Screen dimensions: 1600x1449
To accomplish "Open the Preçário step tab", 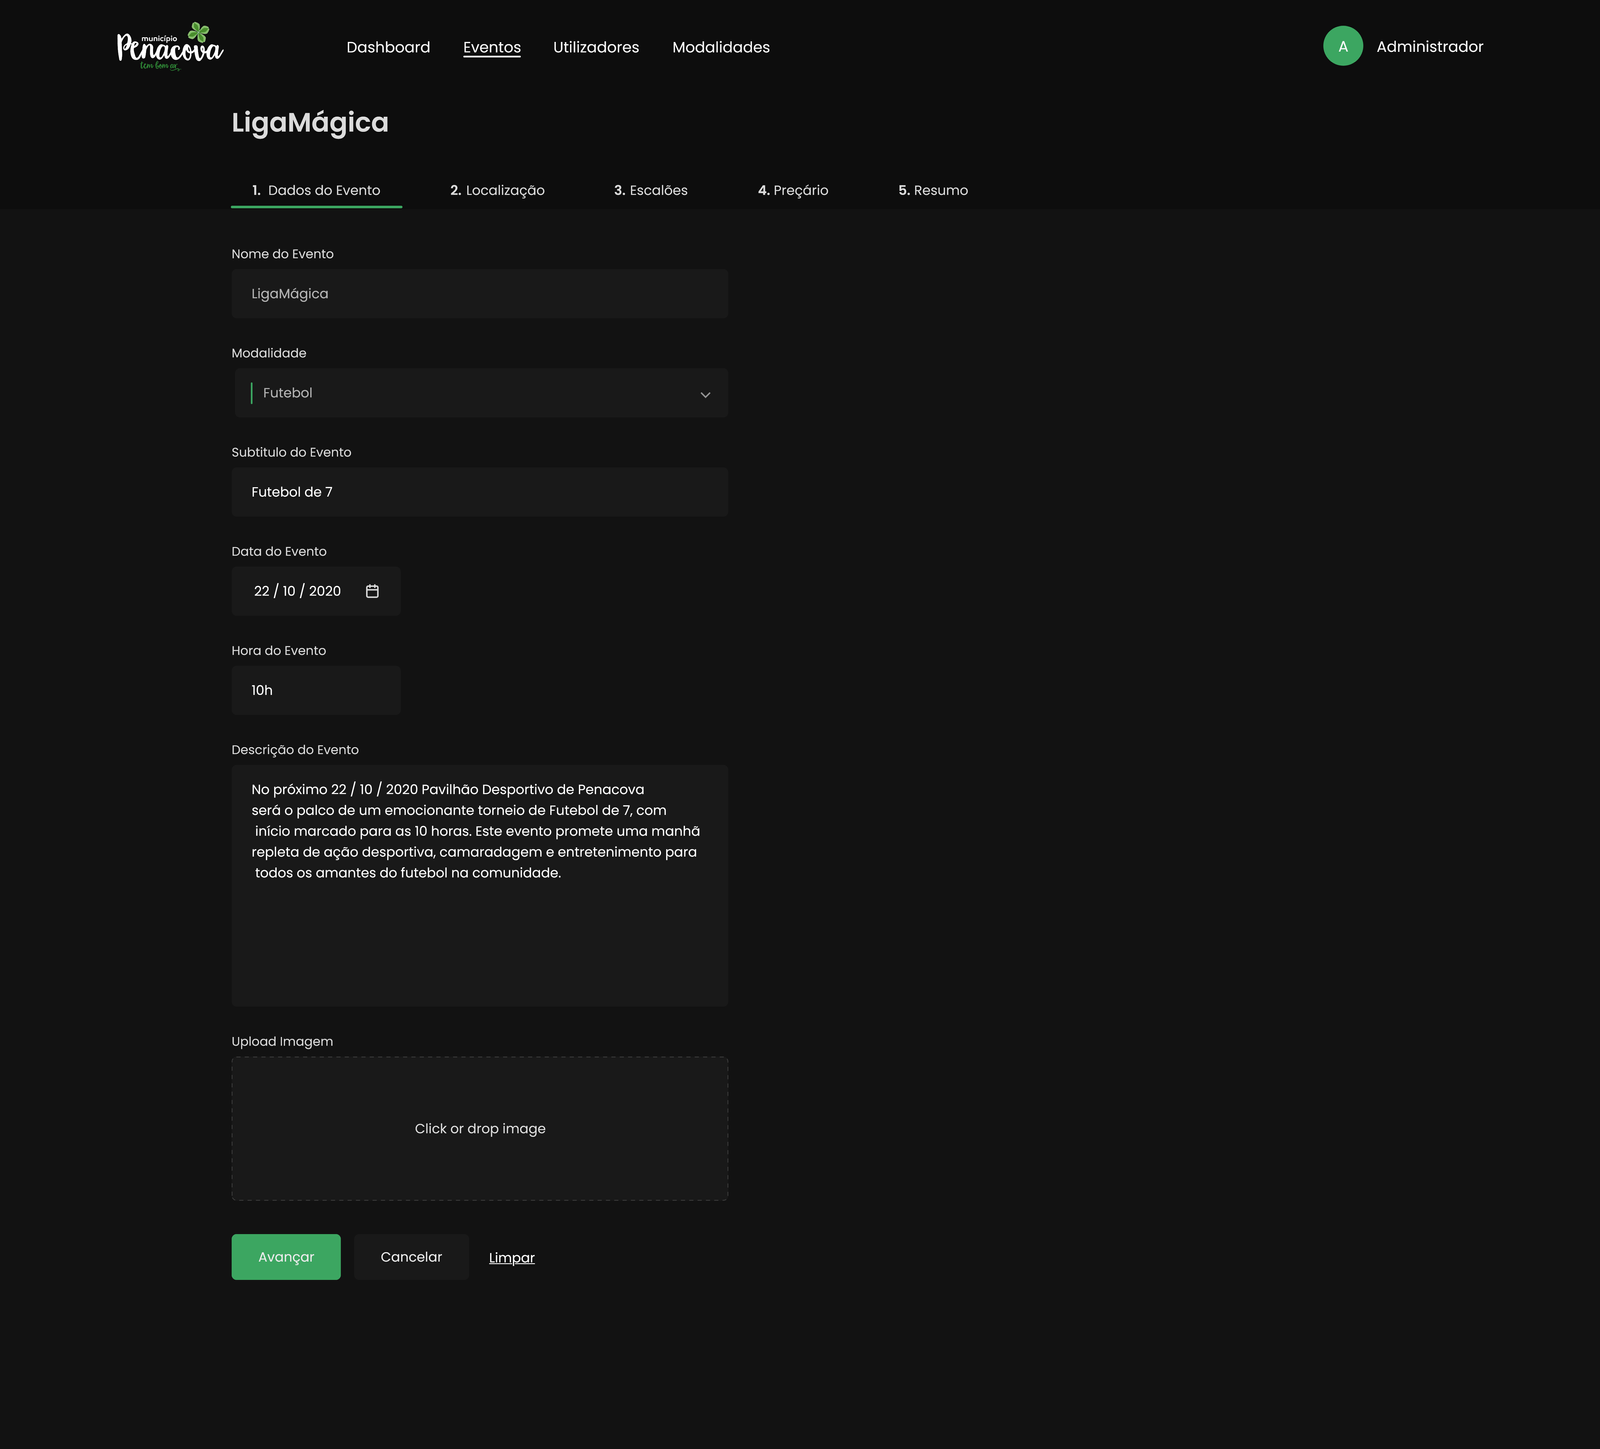I will 792,190.
